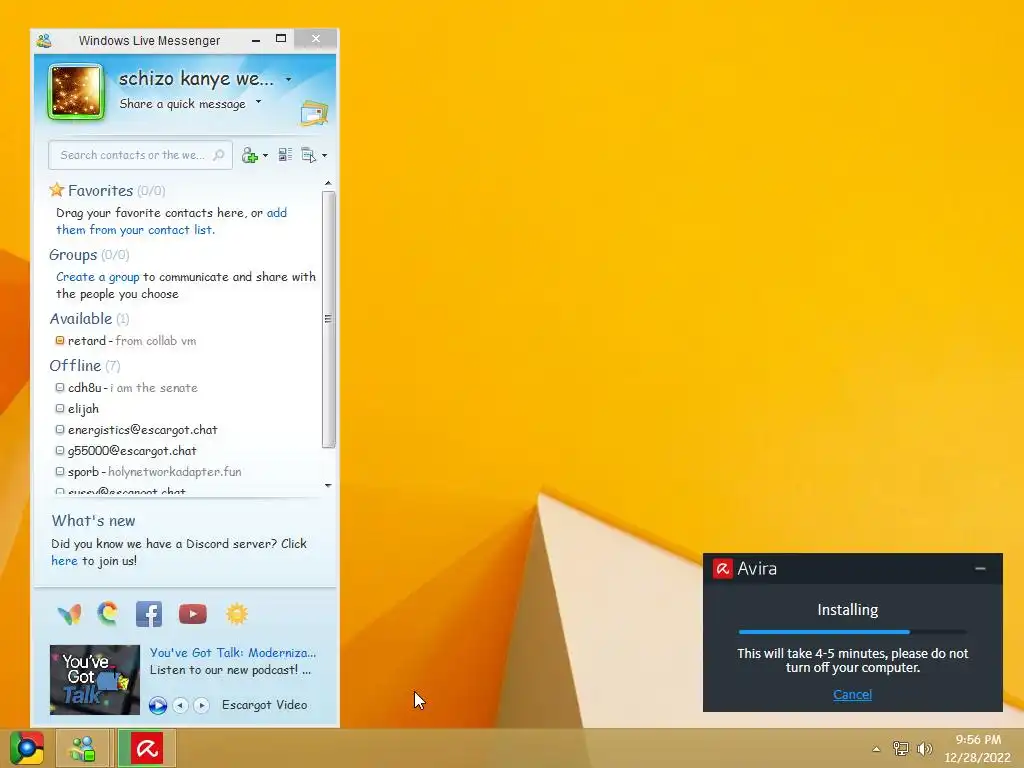Click the Messenger title bar icon
The height and width of the screenshot is (768, 1024).
pos(44,40)
